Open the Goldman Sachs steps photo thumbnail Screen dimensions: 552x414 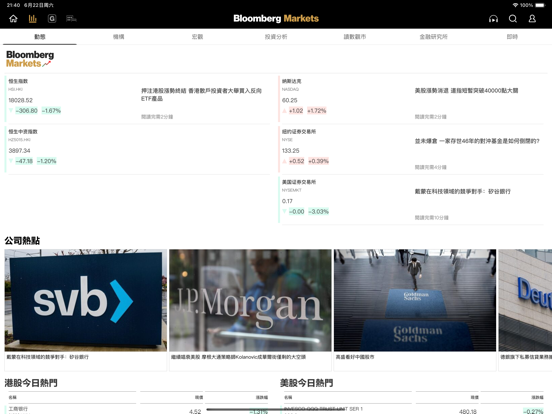coord(415,300)
